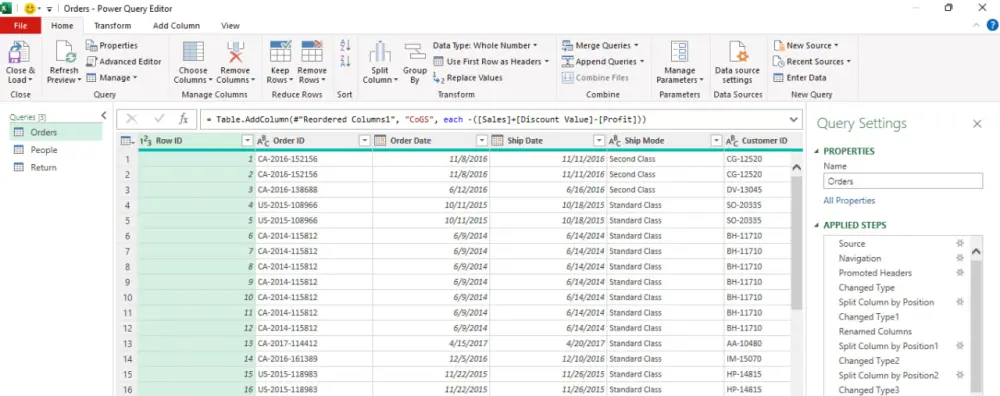Screen dimensions: 1000x396
Task: Open the Use First Row as Headers dropdown
Action: point(491,61)
